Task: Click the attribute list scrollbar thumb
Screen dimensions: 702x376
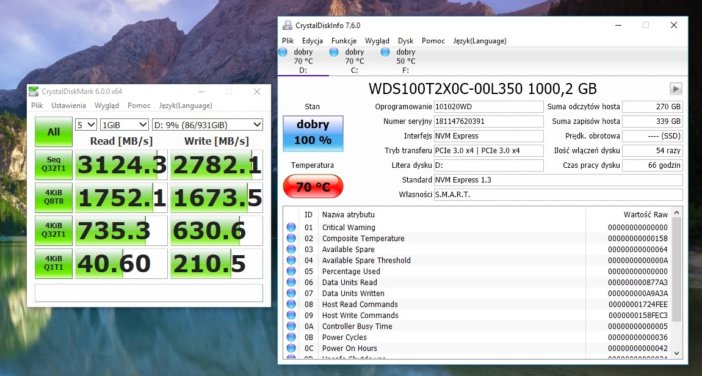Action: (x=676, y=269)
